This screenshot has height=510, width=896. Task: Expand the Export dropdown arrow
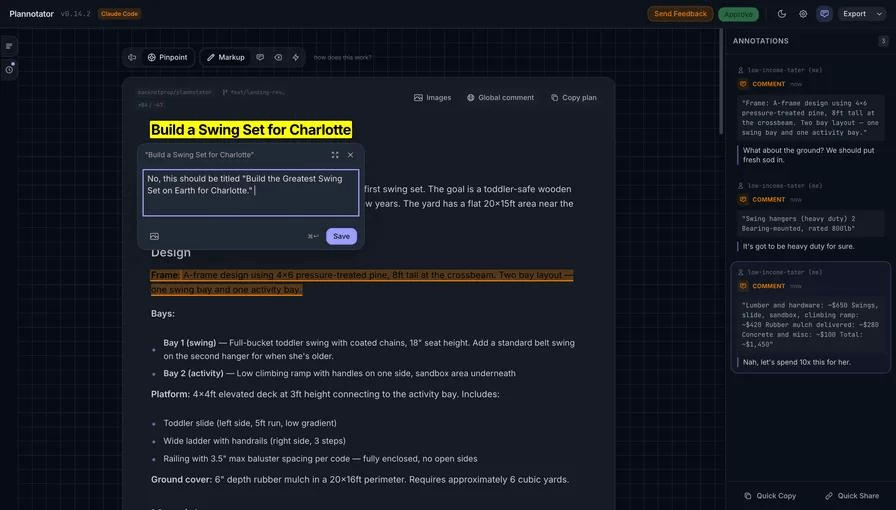[879, 14]
